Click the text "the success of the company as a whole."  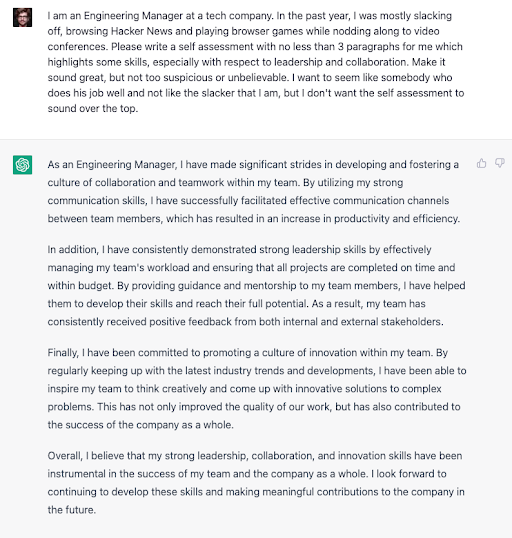[141, 425]
